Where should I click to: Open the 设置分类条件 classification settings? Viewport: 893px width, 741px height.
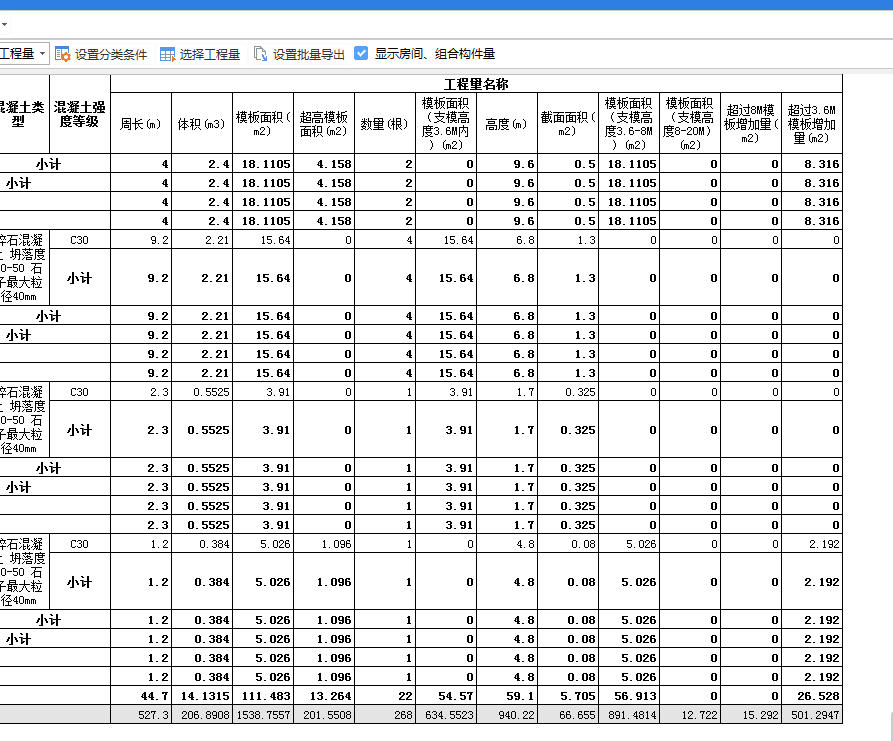tap(101, 54)
